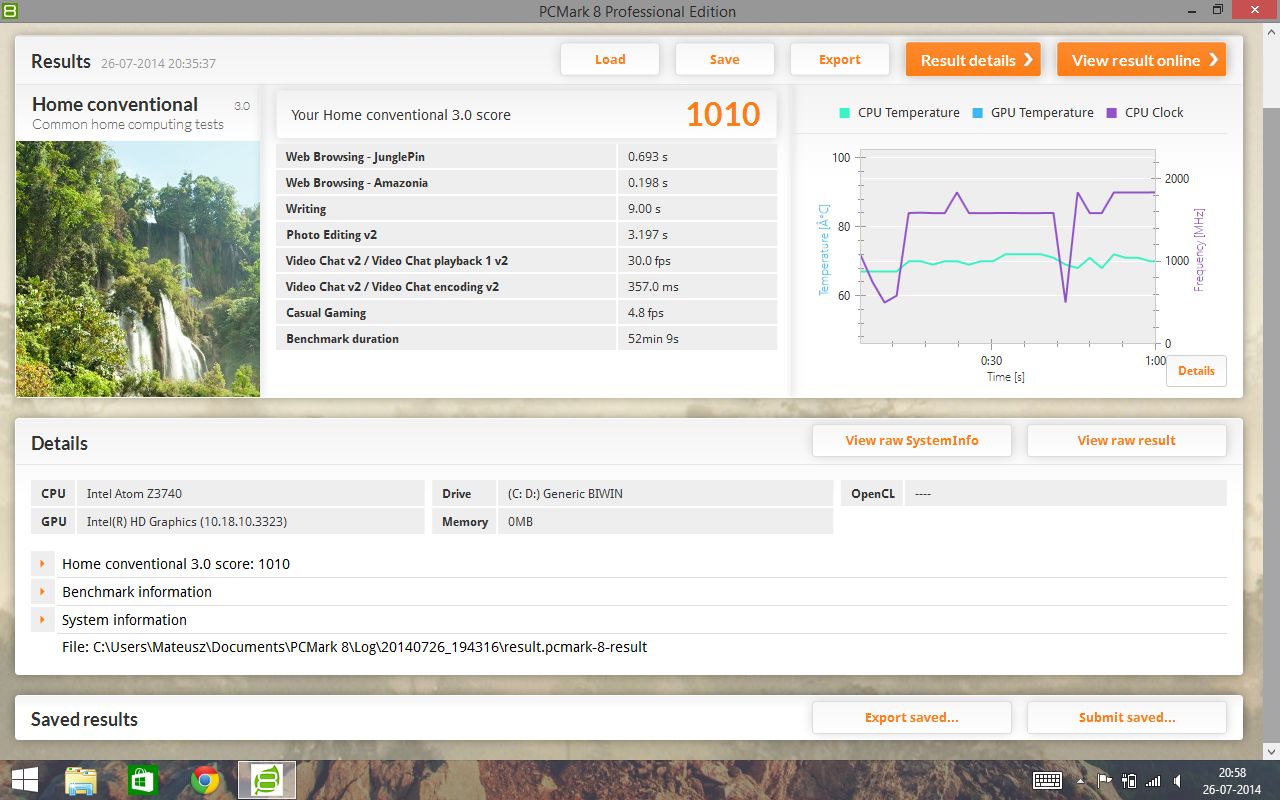Click the waterfall benchmark thumbnail image
Viewport: 1280px width, 800px height.
[x=138, y=268]
